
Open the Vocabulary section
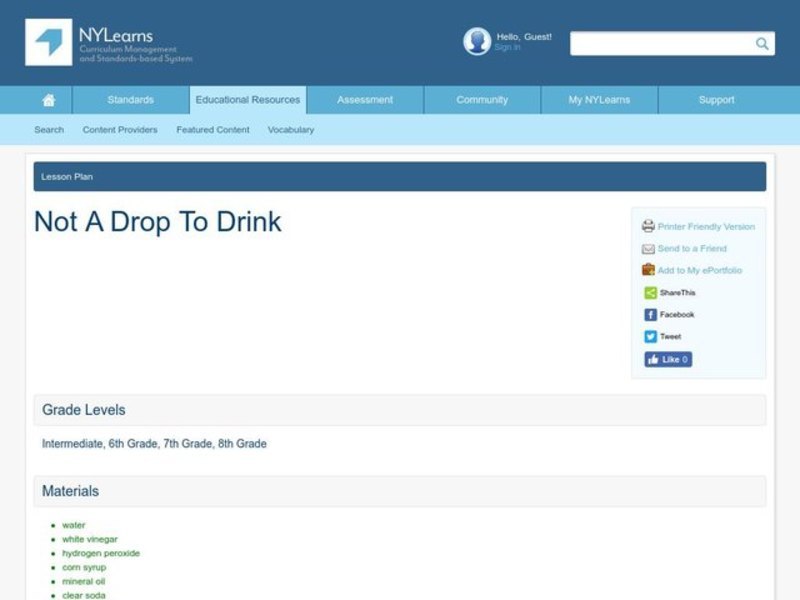point(291,130)
